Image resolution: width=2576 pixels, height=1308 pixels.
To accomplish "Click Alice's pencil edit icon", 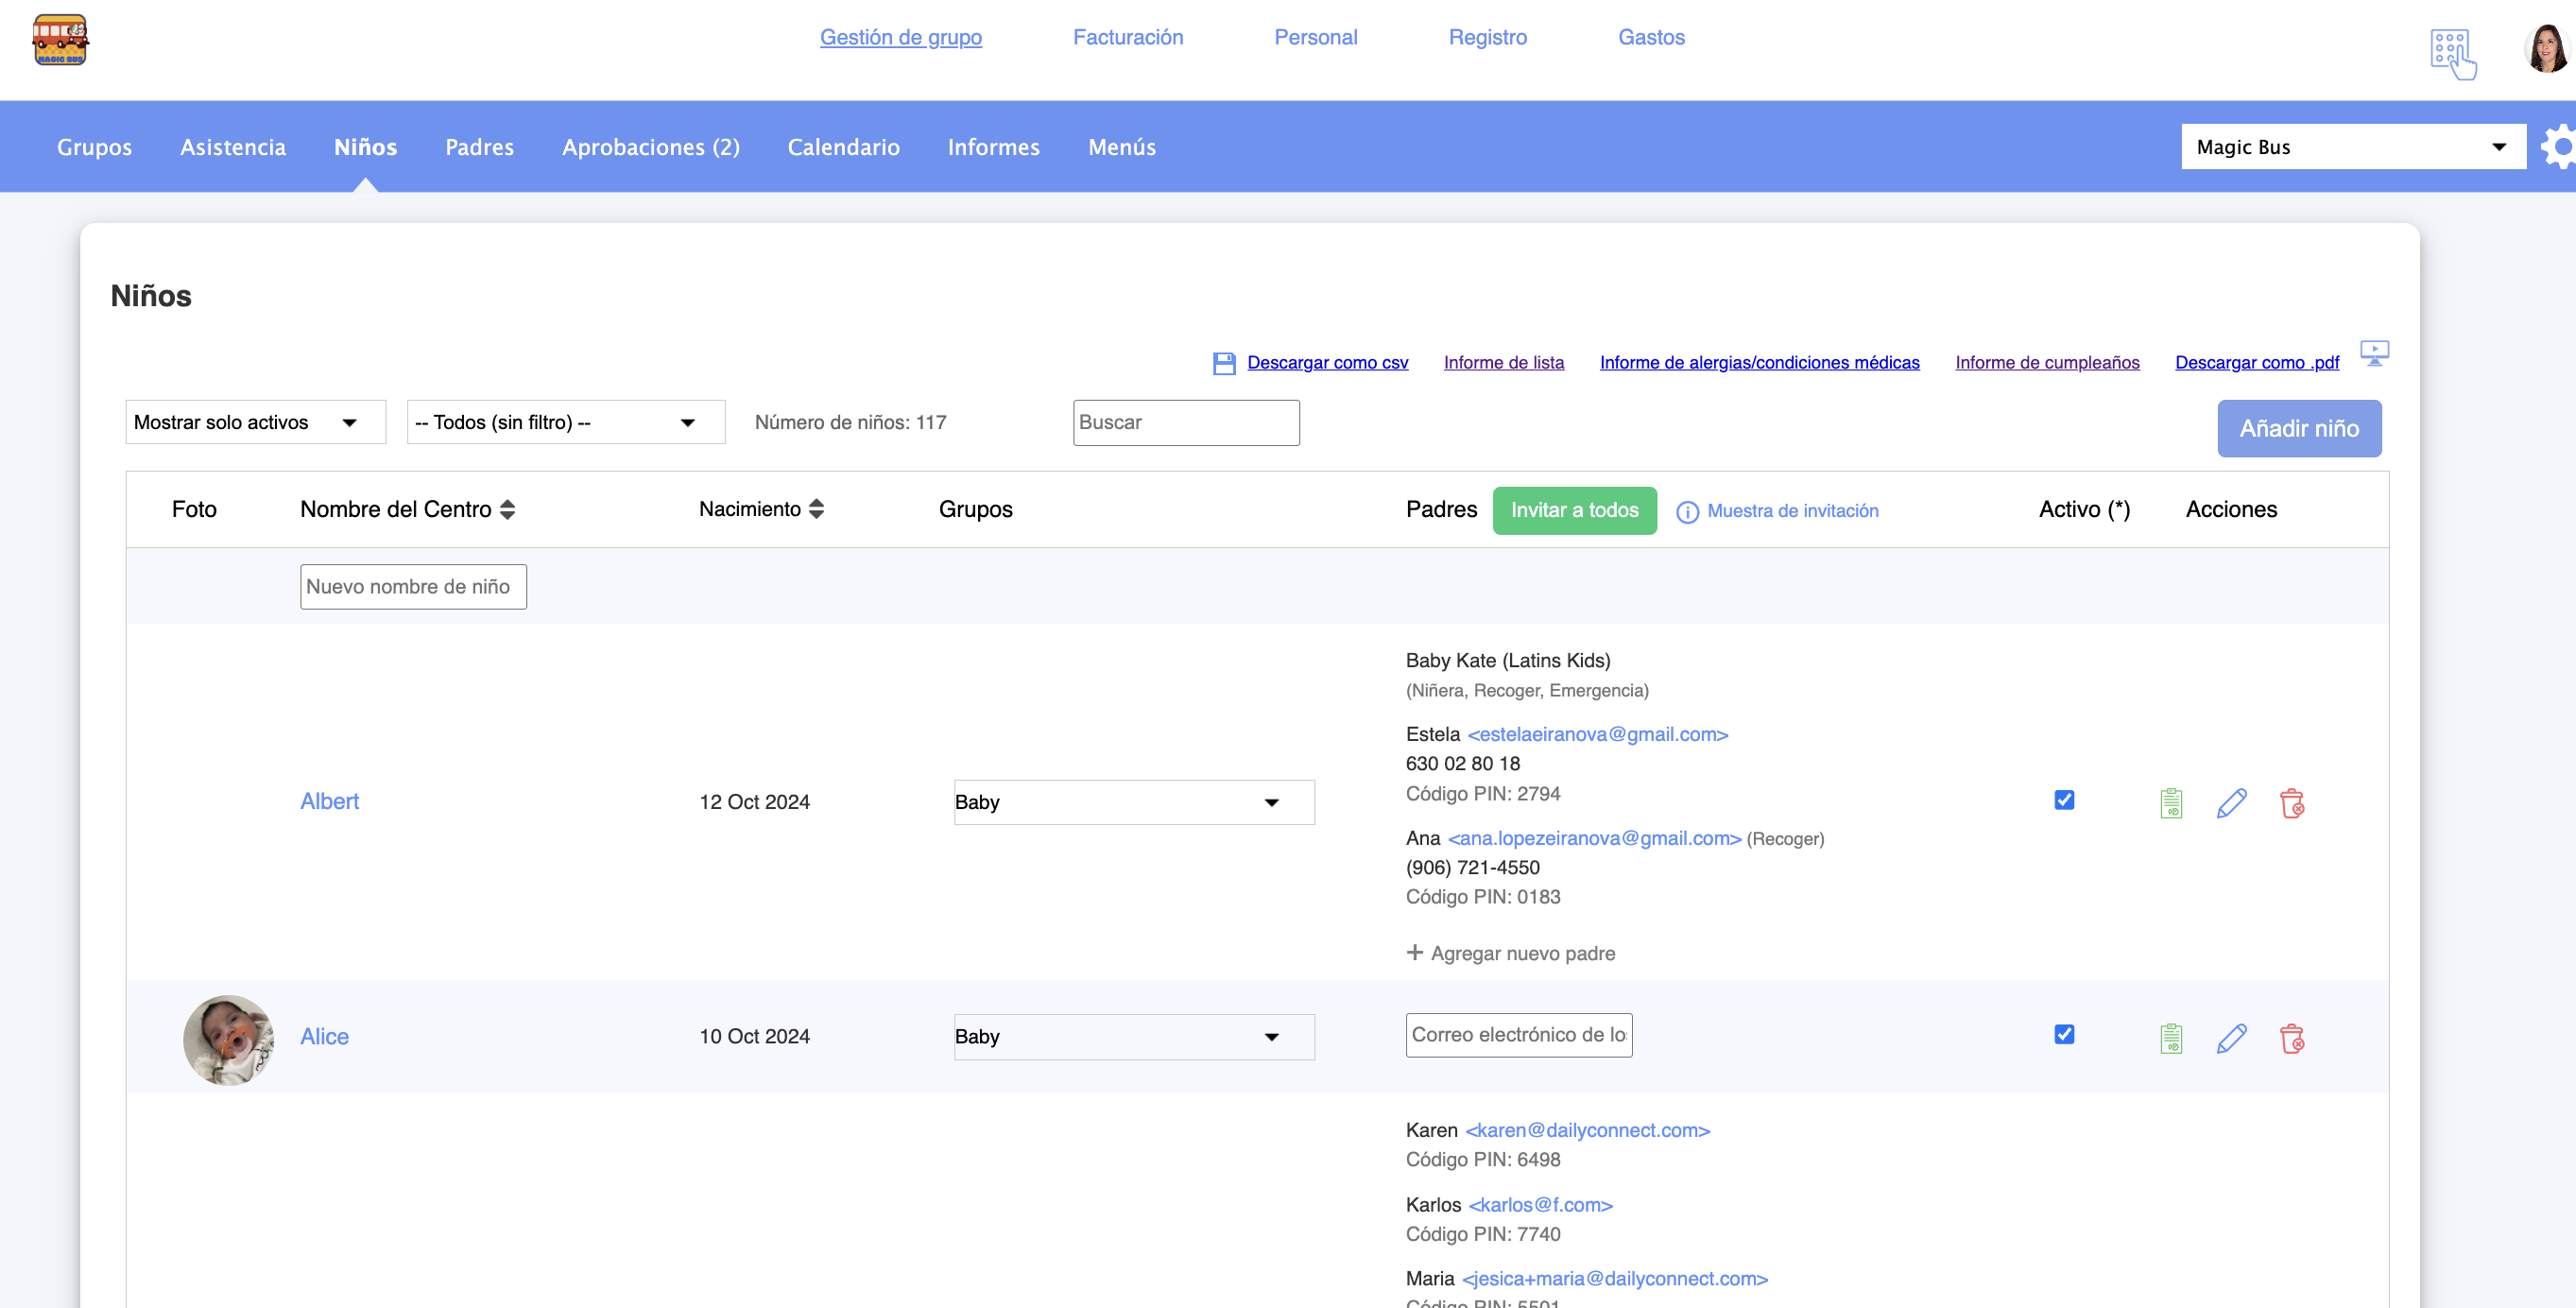I will pos(2231,1038).
